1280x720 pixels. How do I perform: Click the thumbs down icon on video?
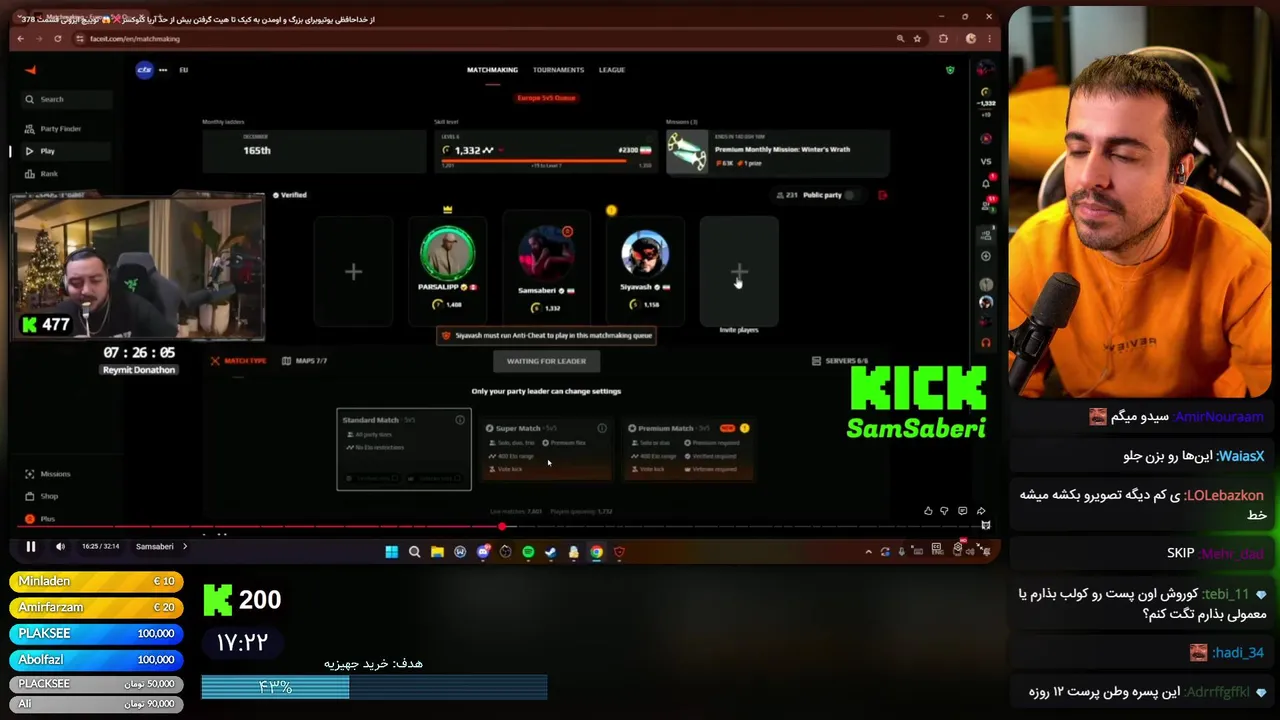click(x=944, y=511)
